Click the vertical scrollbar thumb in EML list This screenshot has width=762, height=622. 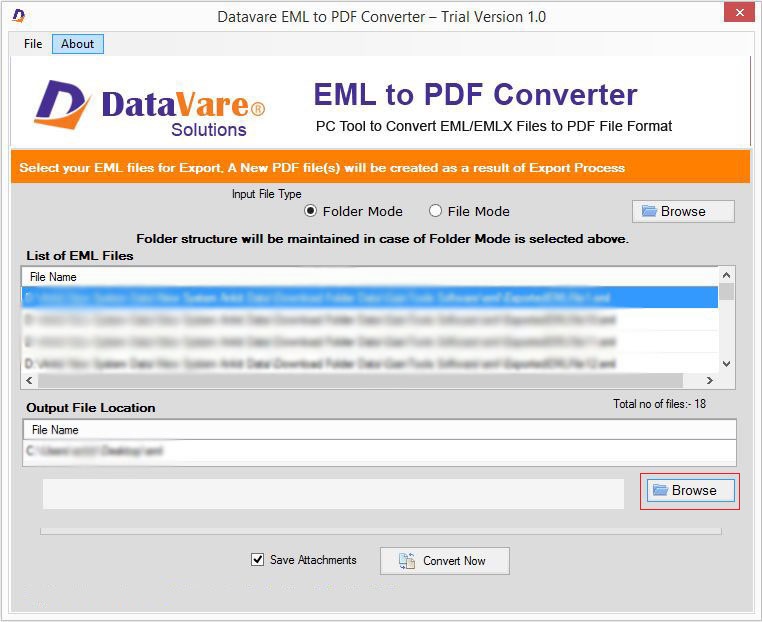[x=727, y=292]
